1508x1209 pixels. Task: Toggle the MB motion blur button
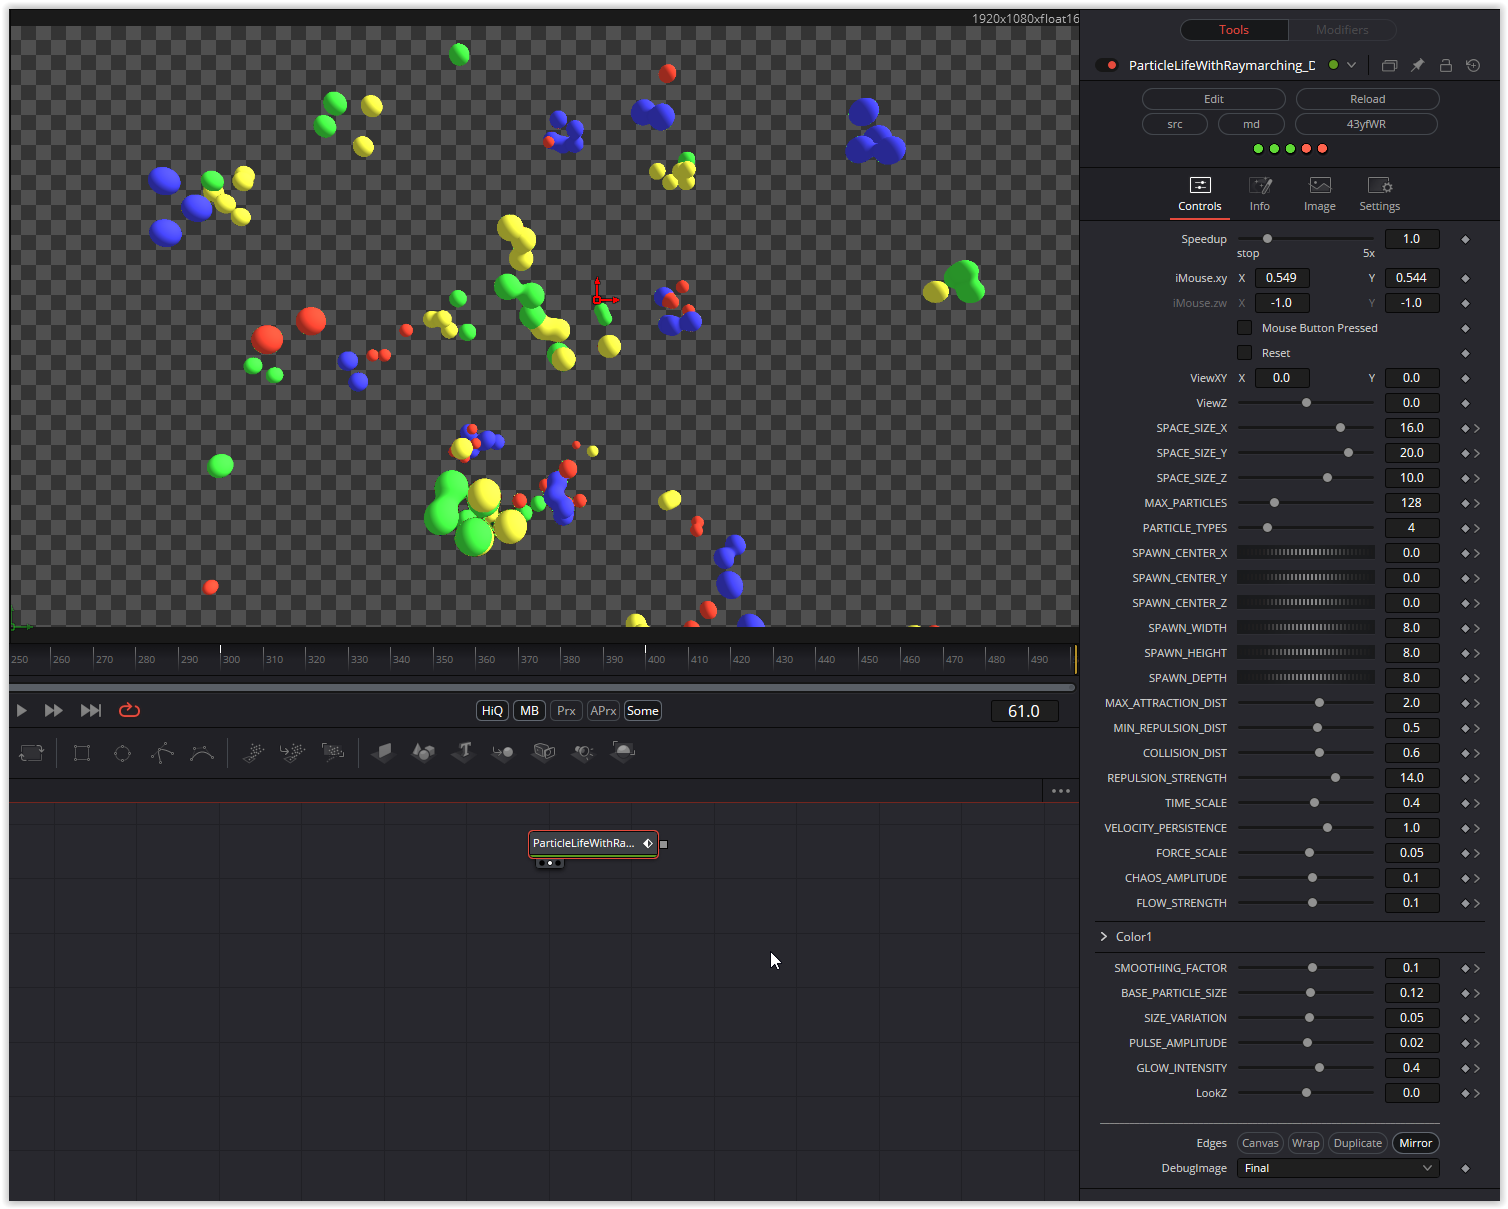coord(529,711)
